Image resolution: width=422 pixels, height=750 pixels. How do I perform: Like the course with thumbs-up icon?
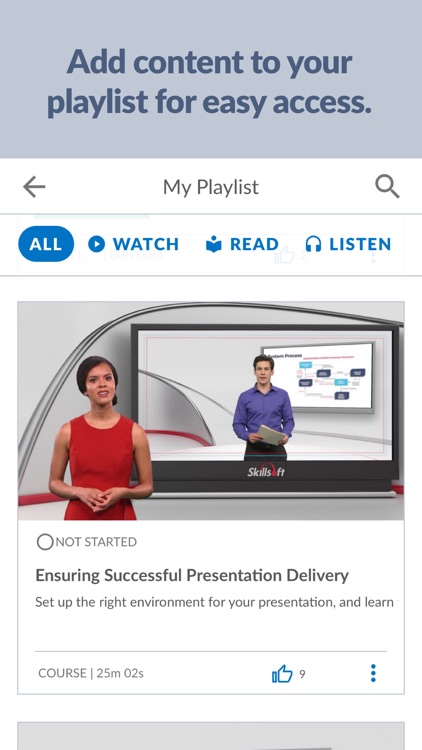pyautogui.click(x=282, y=673)
